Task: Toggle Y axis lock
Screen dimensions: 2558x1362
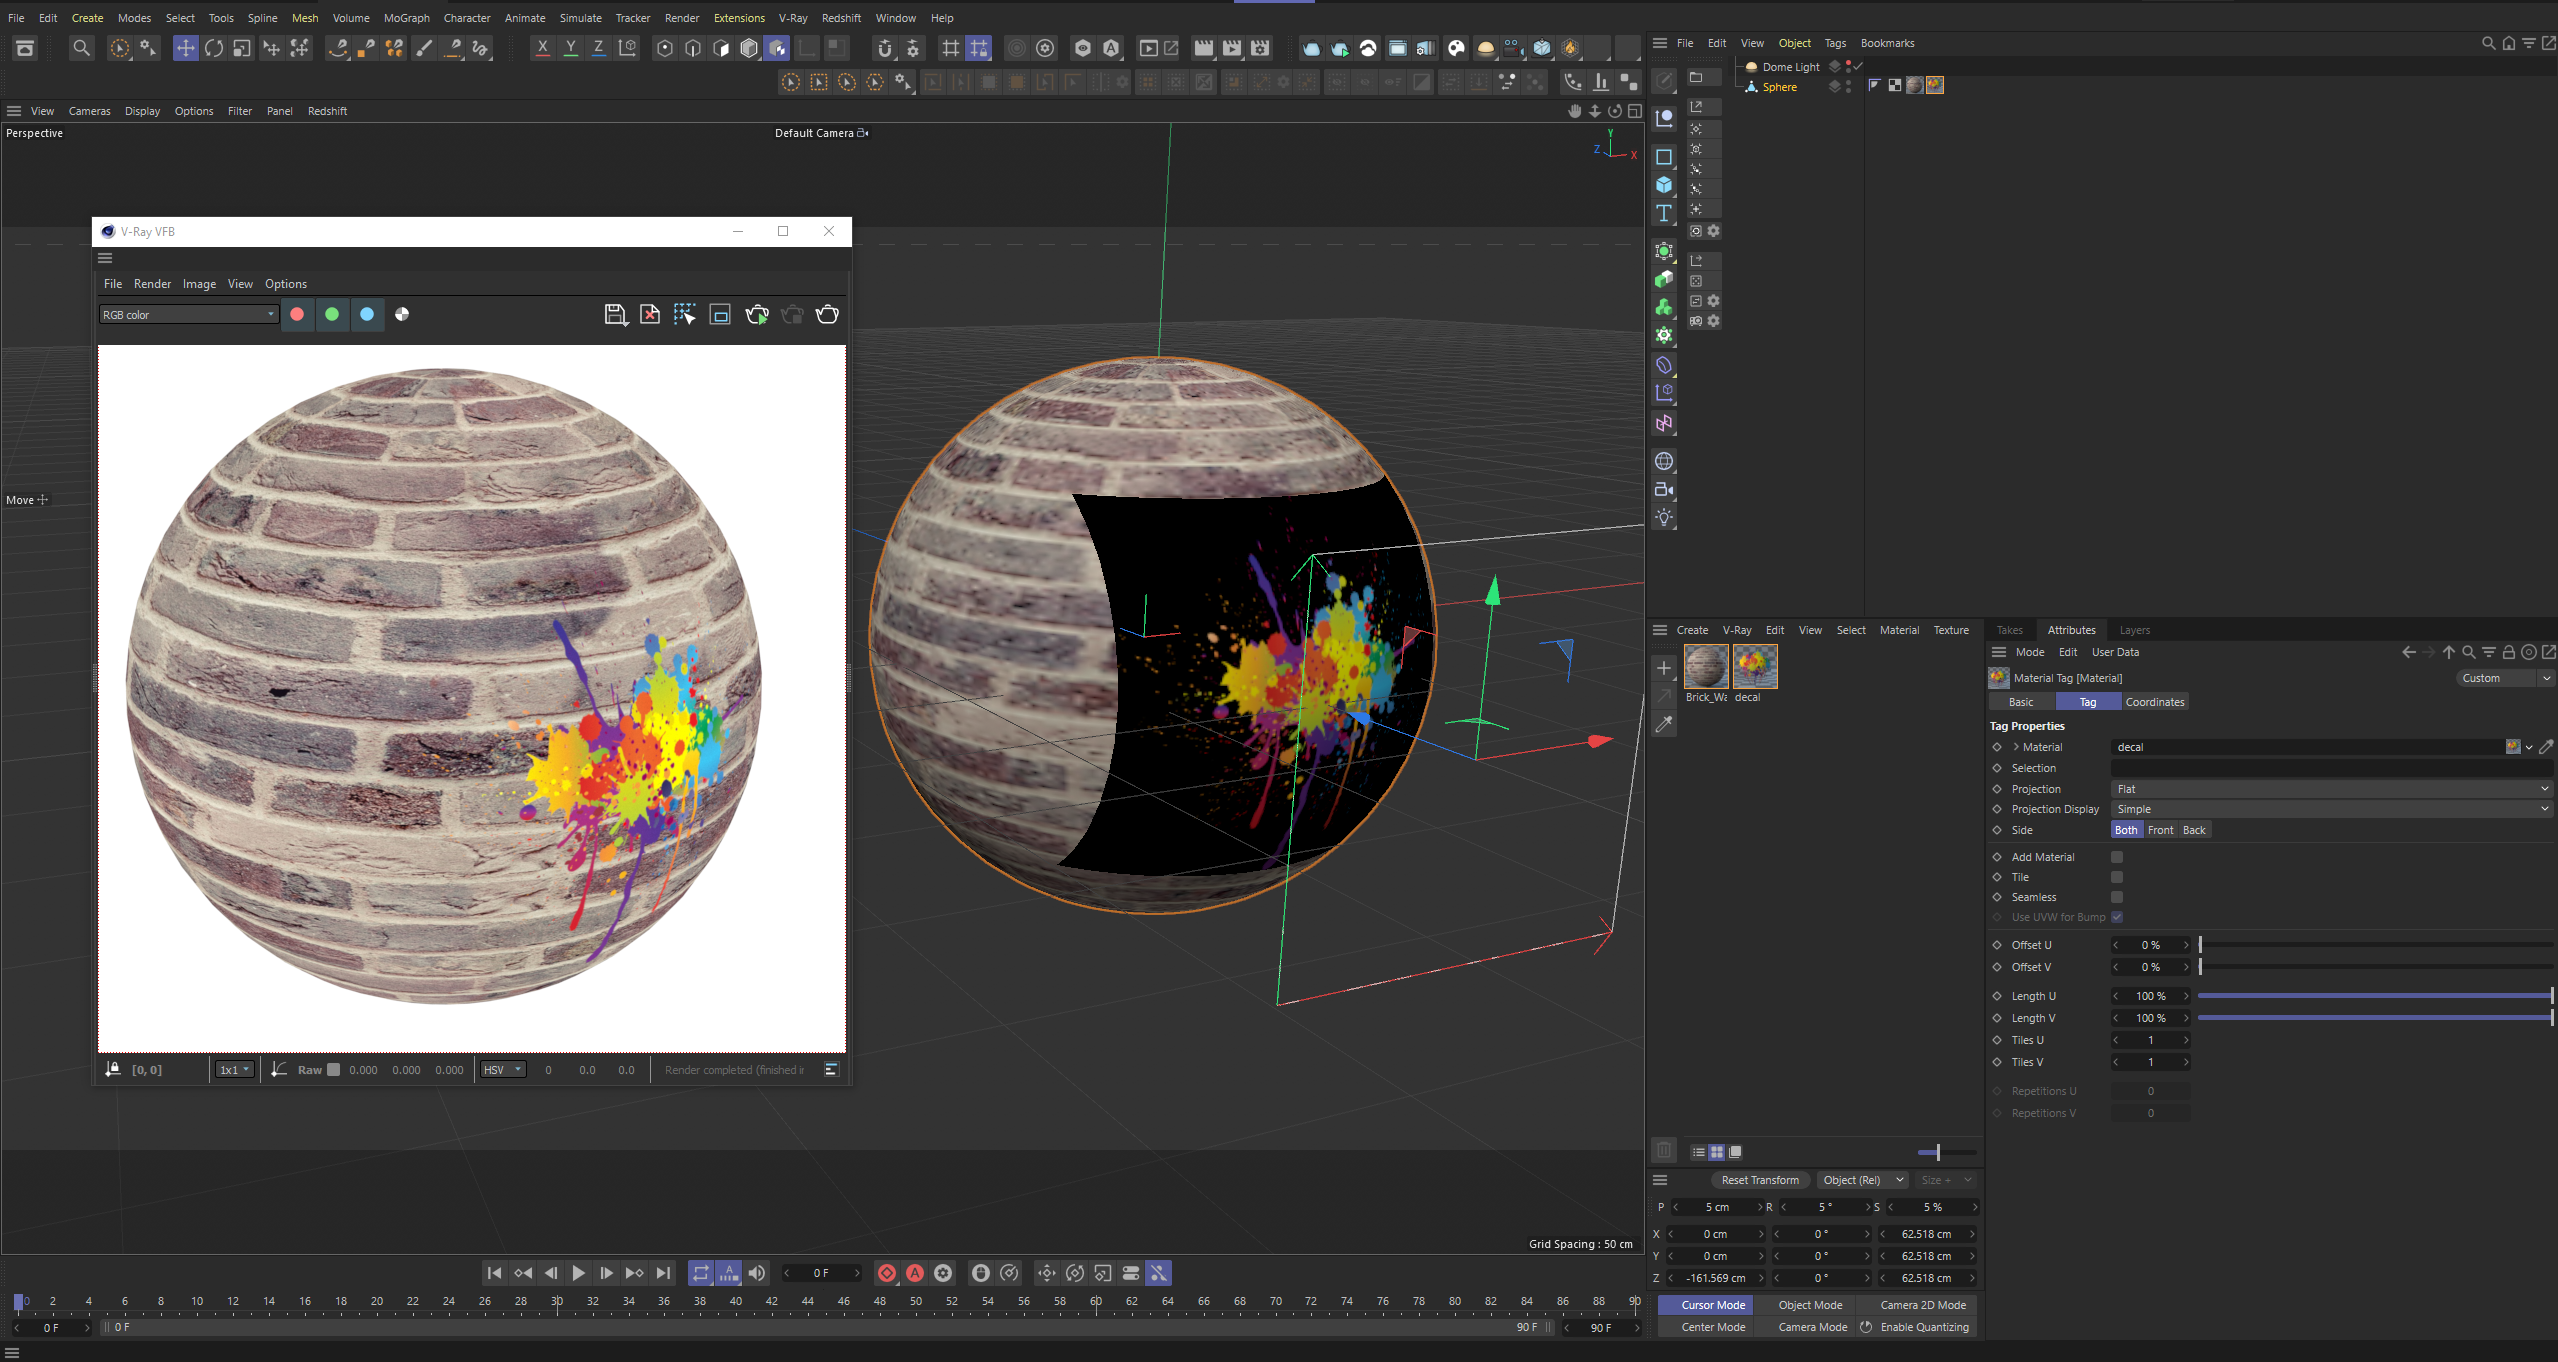Action: pyautogui.click(x=570, y=48)
